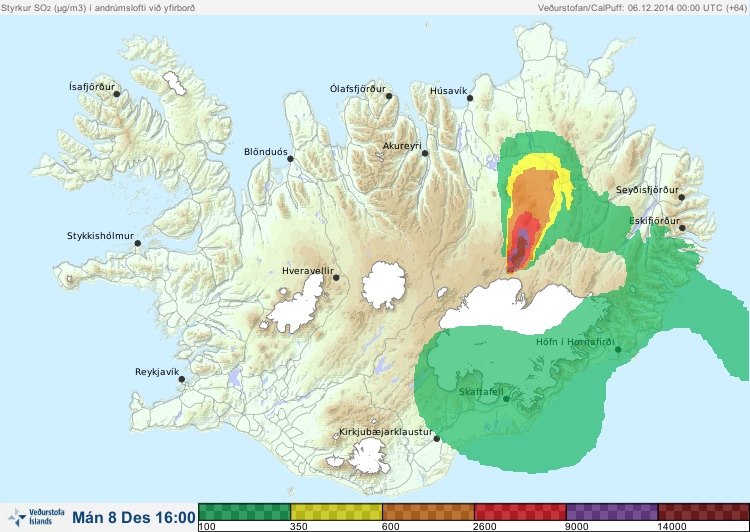
Task: Click the Veðurstofan/CalPuff run date text
Action: [x=641, y=8]
